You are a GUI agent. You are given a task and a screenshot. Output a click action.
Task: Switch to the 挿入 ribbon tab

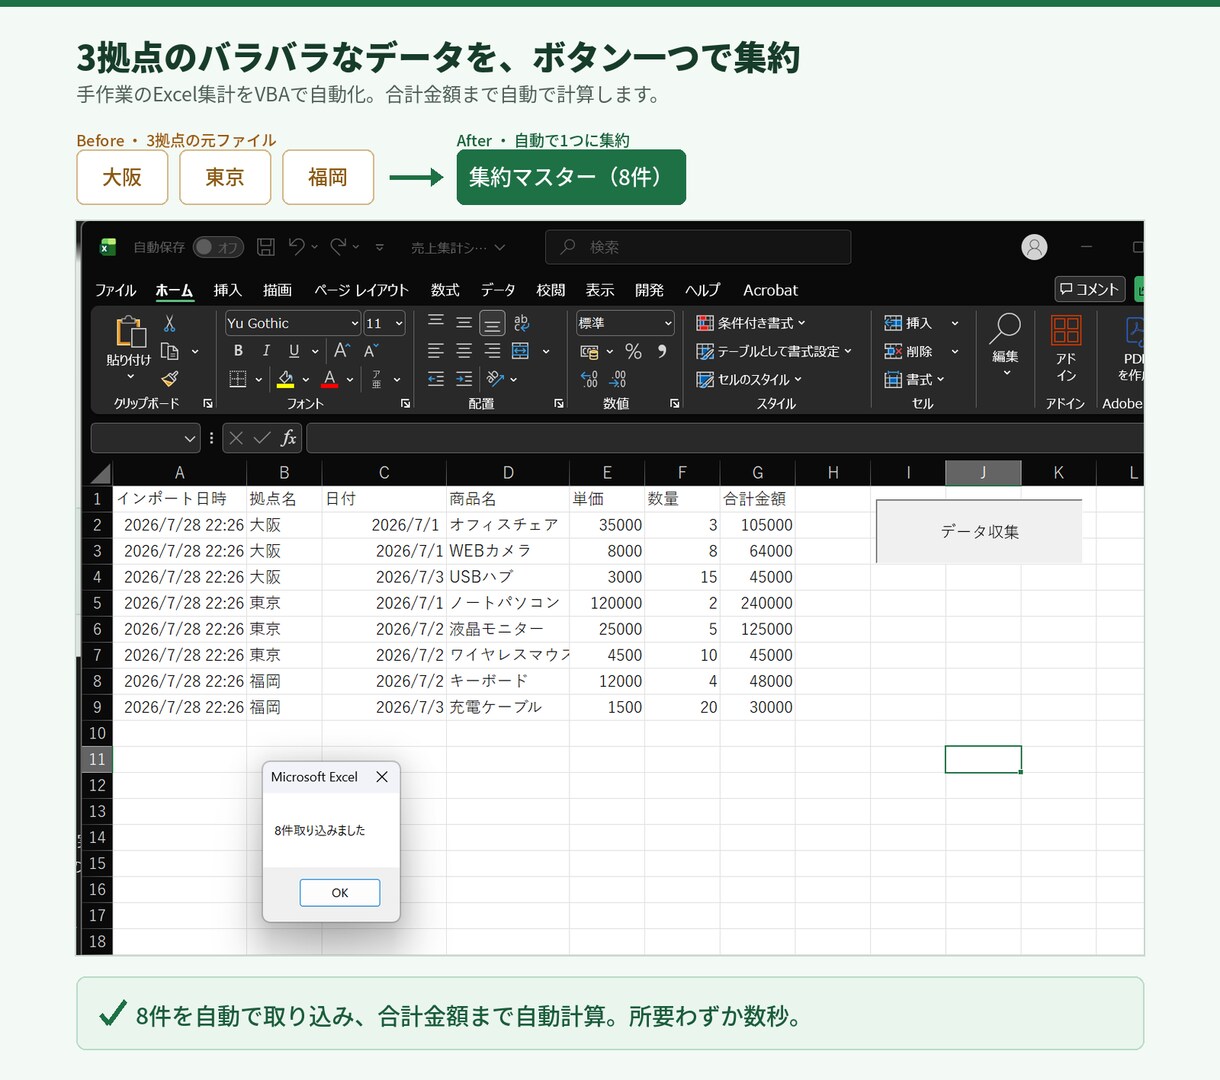tap(227, 290)
